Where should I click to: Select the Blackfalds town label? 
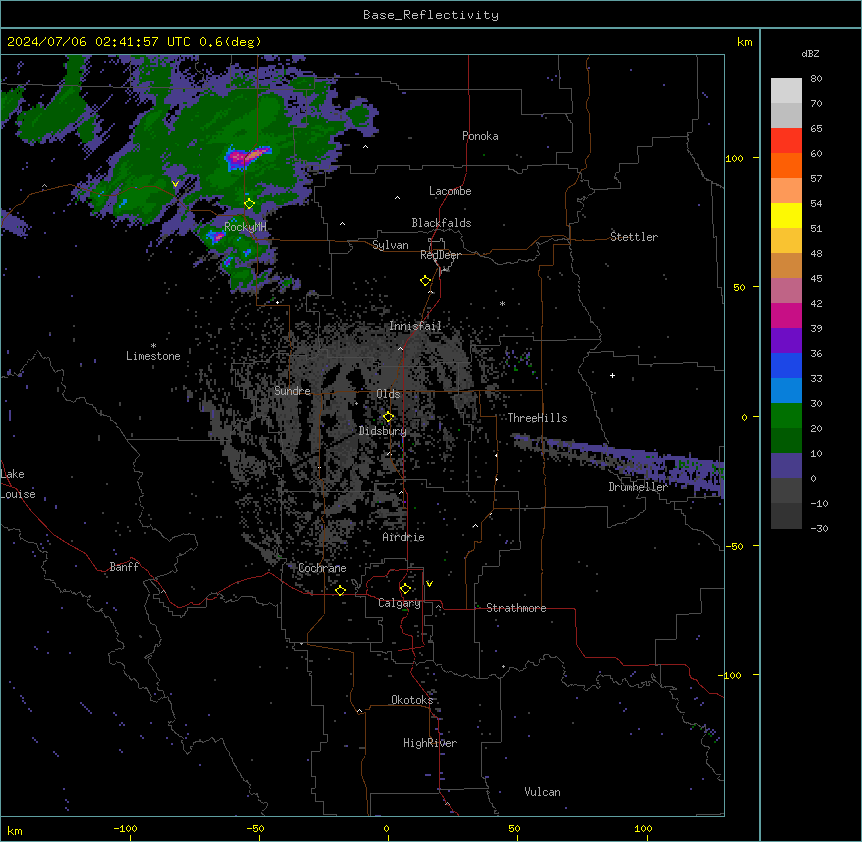click(441, 223)
